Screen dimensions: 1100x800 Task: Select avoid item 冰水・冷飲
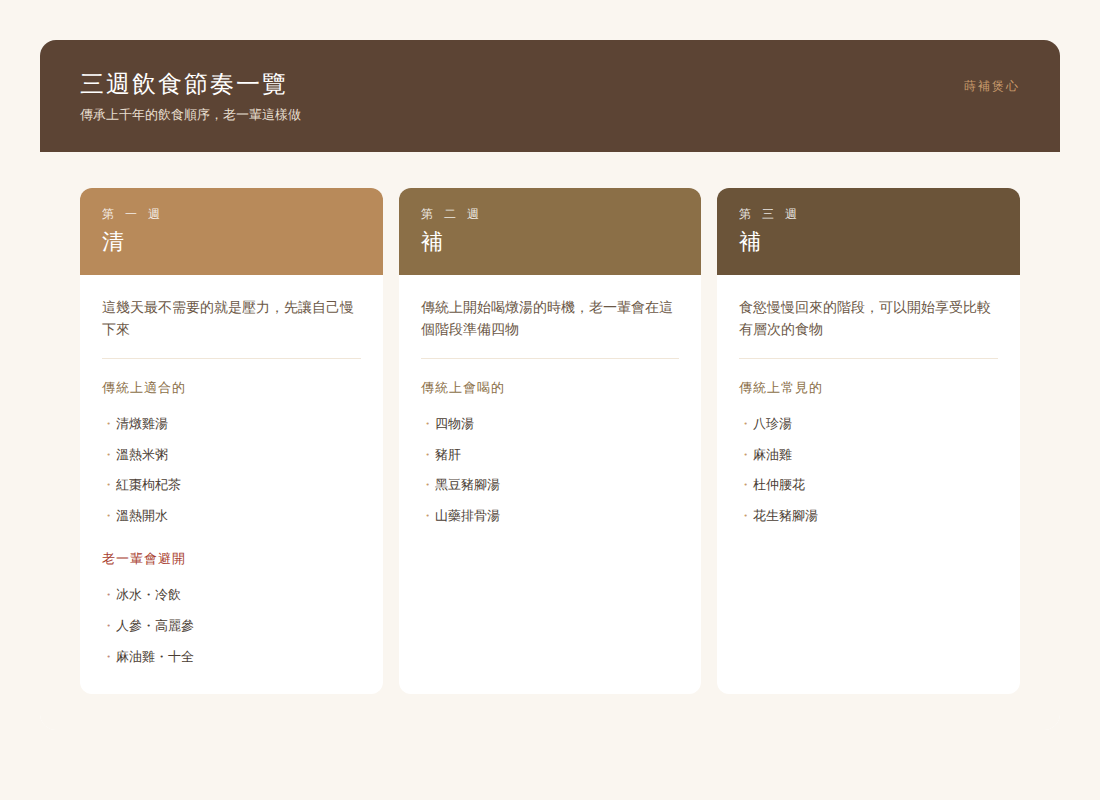click(148, 595)
